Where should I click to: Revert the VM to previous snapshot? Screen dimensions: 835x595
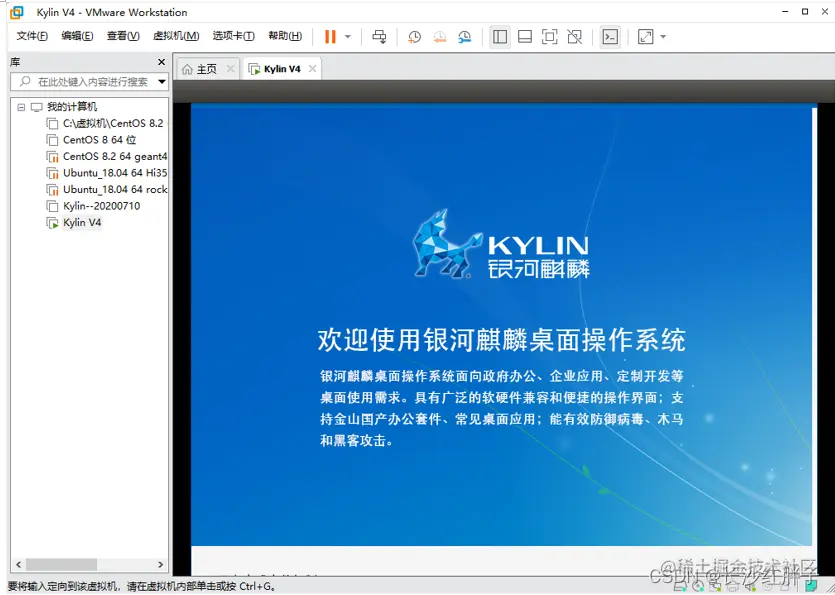[439, 36]
